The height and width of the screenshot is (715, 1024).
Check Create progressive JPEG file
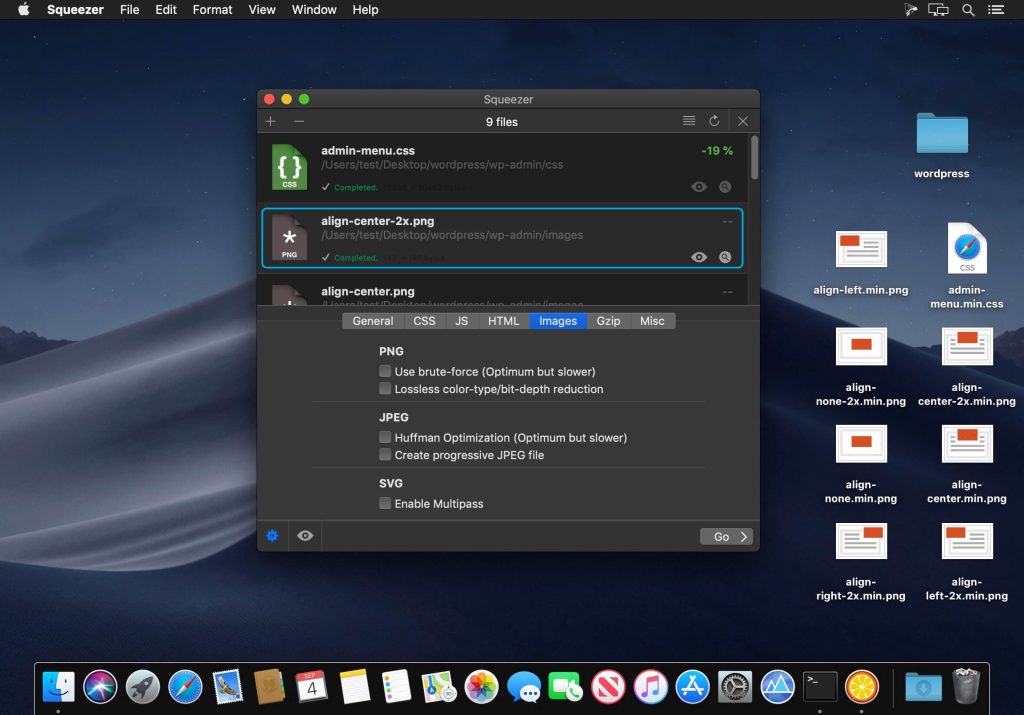[x=385, y=455]
